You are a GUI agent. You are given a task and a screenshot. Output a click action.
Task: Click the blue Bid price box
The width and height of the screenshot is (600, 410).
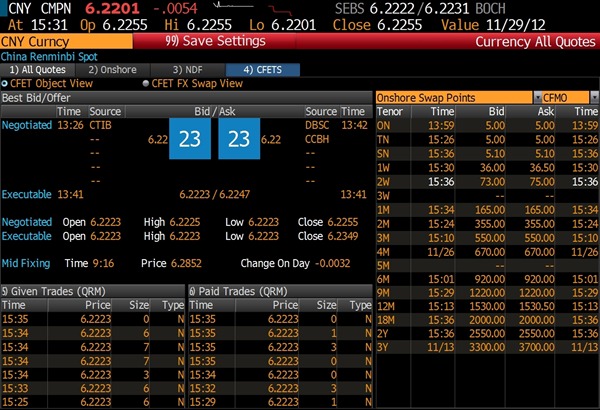click(x=189, y=140)
